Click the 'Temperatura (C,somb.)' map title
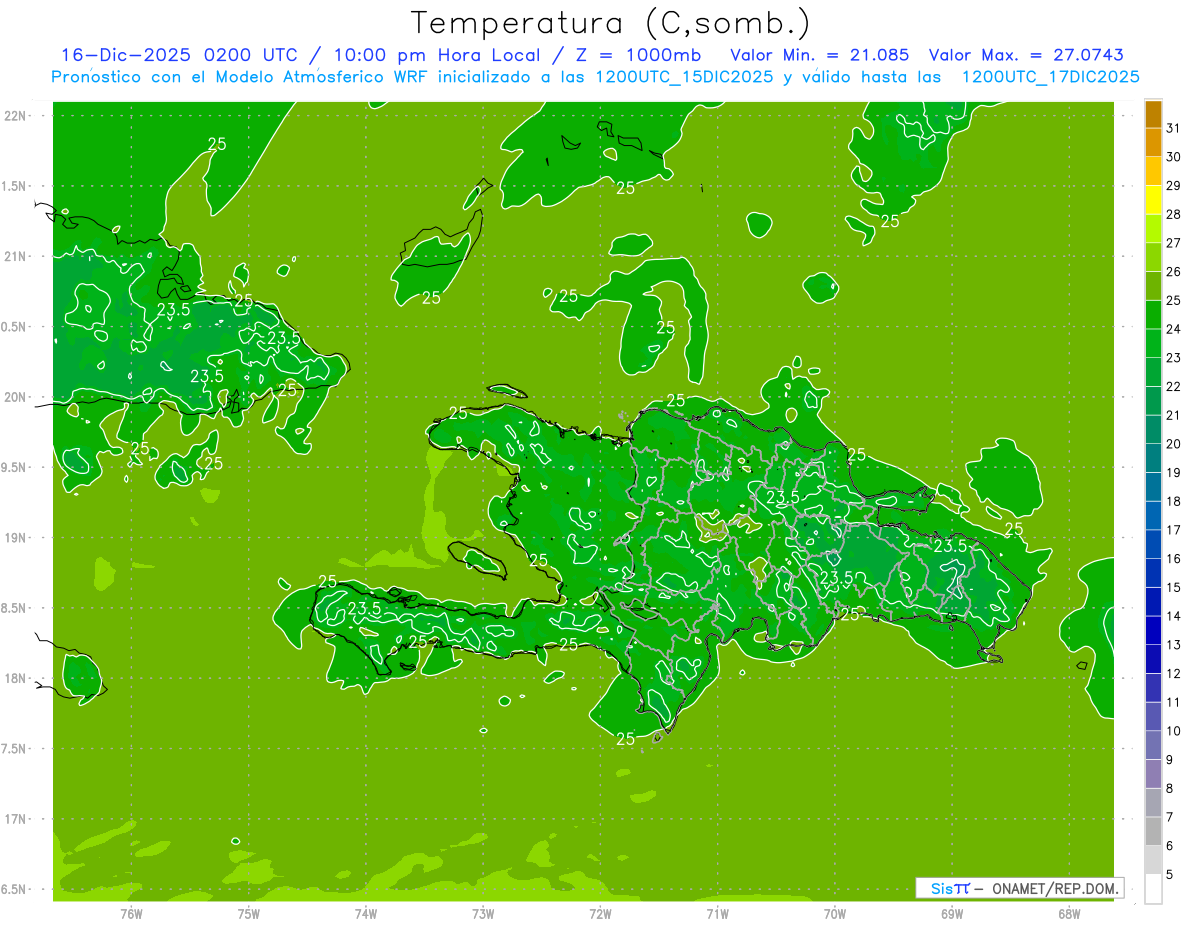Screen dimensions: 1200x927 tap(610, 22)
